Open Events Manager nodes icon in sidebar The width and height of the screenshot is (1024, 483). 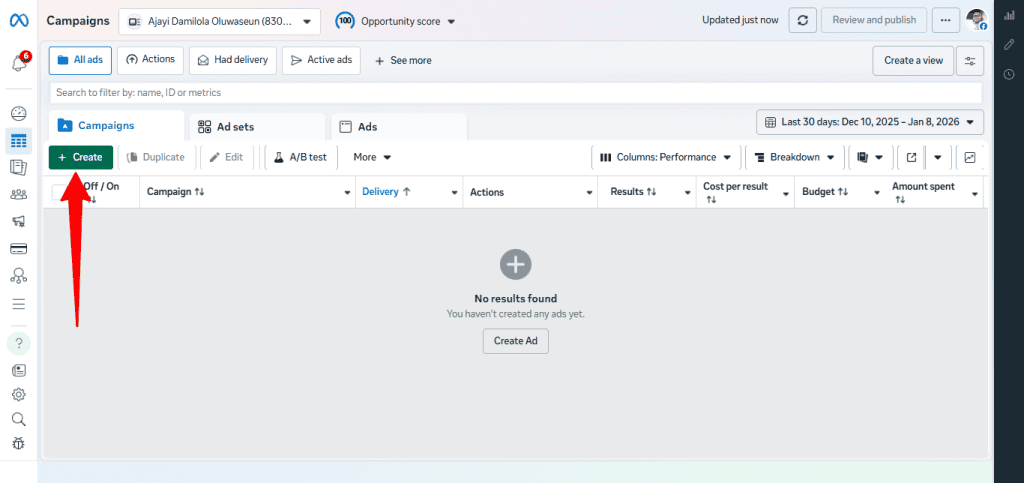[19, 275]
